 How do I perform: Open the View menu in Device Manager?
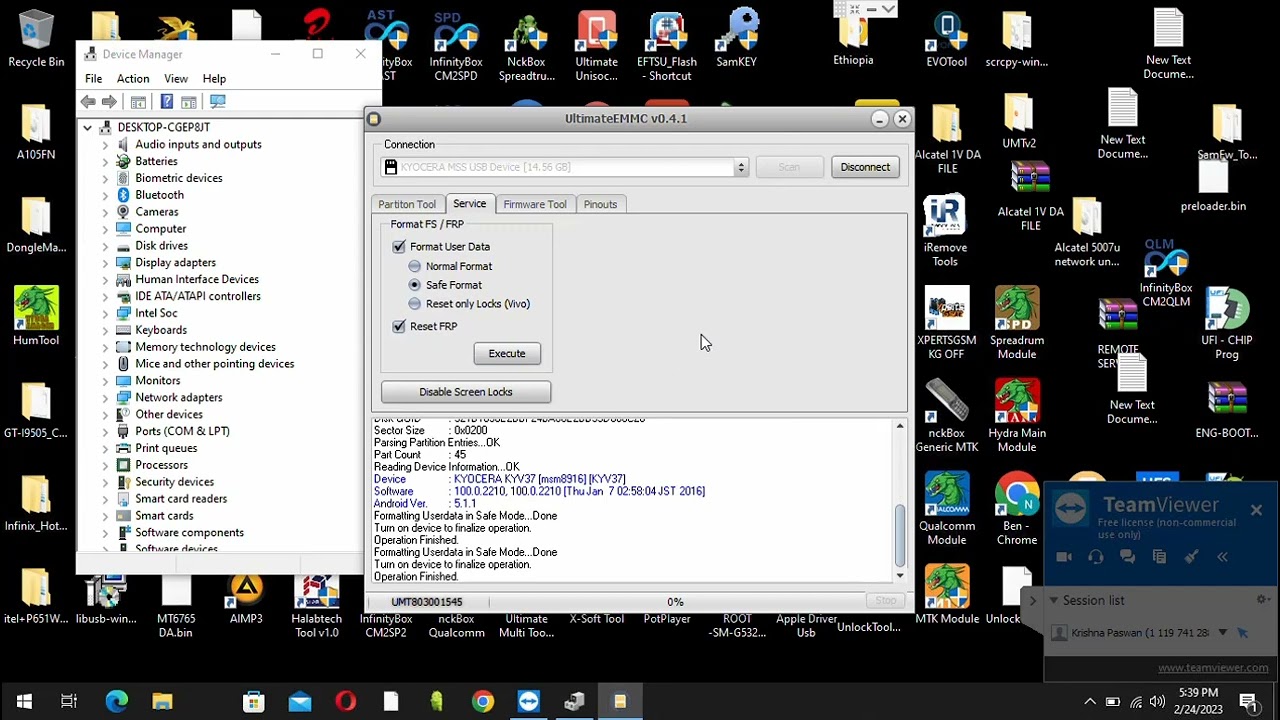pos(176,79)
